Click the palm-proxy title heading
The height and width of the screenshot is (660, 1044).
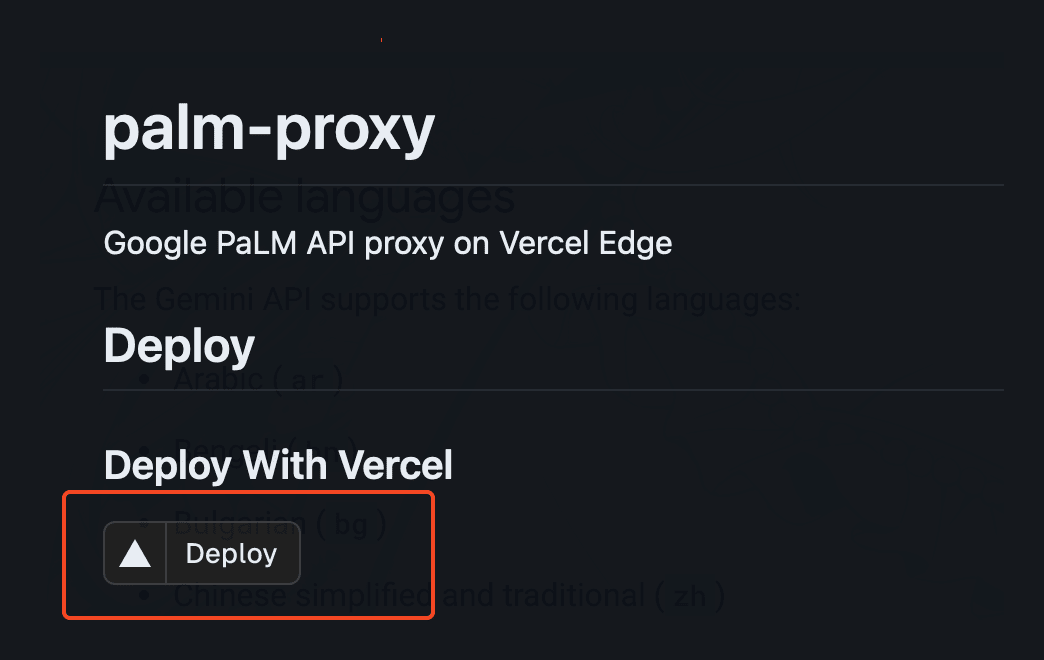tap(269, 129)
